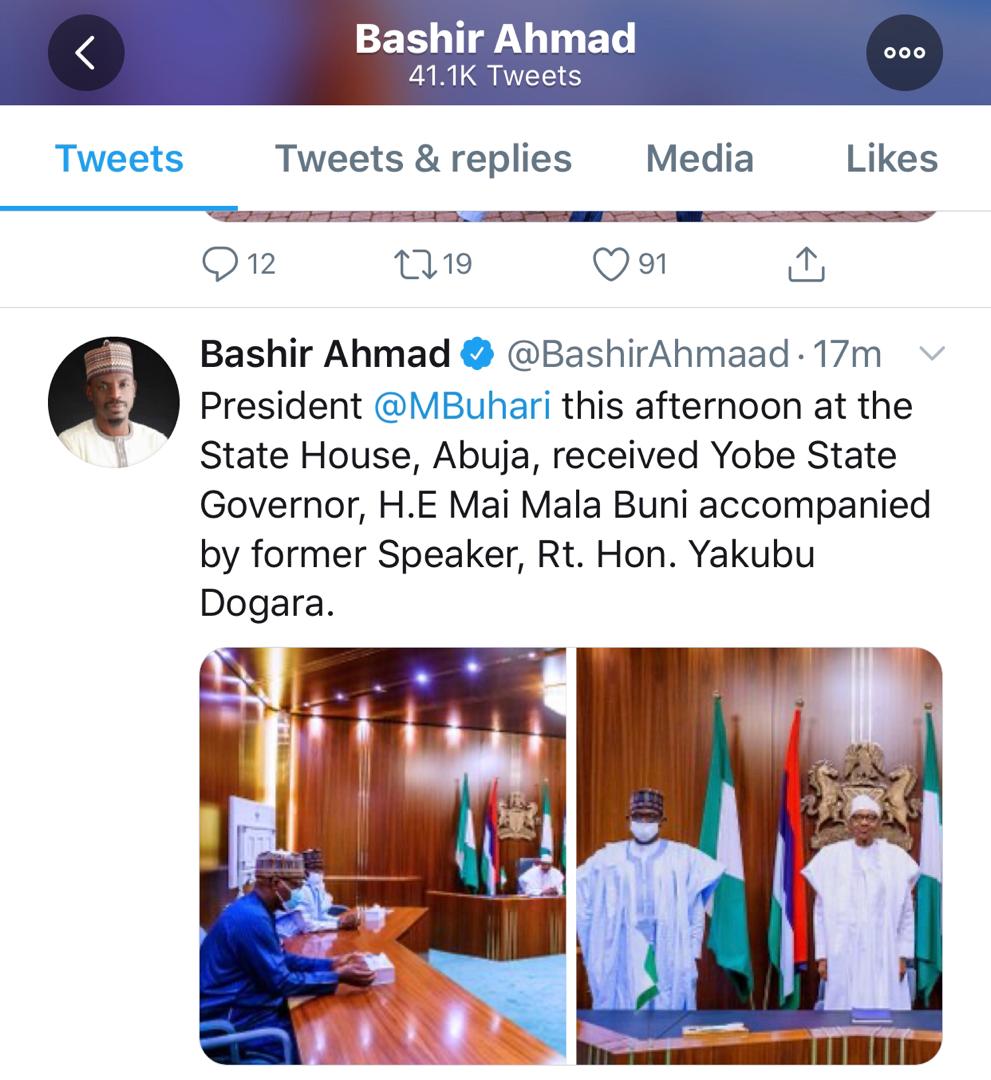Screen dimensions: 991x1080
Task: Tap the Bashir Ahmad tweet author name
Action: (x=325, y=354)
